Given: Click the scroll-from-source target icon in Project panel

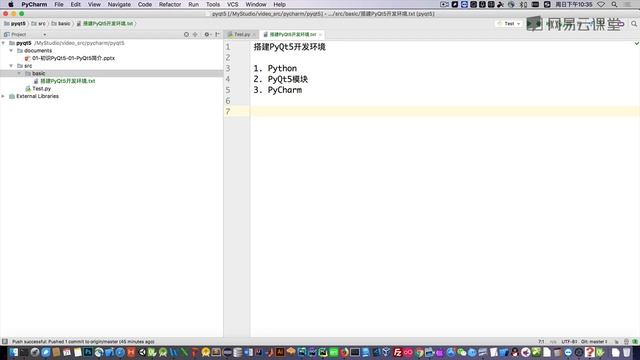Looking at the screenshot, I should click(186, 35).
